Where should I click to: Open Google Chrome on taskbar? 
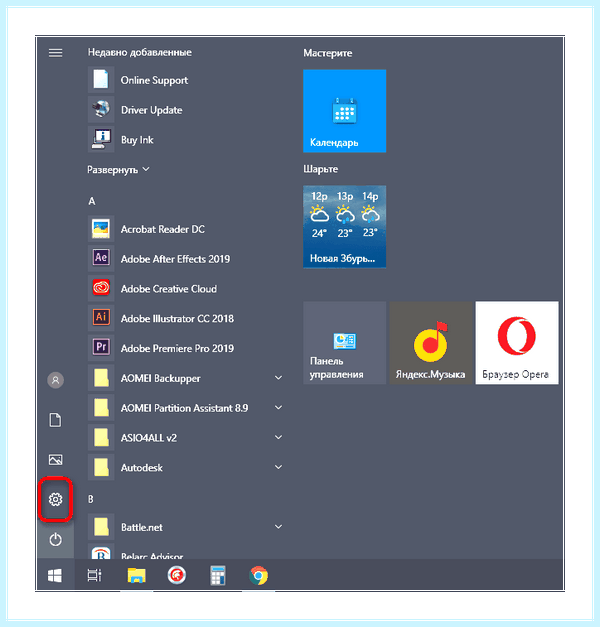pos(258,576)
